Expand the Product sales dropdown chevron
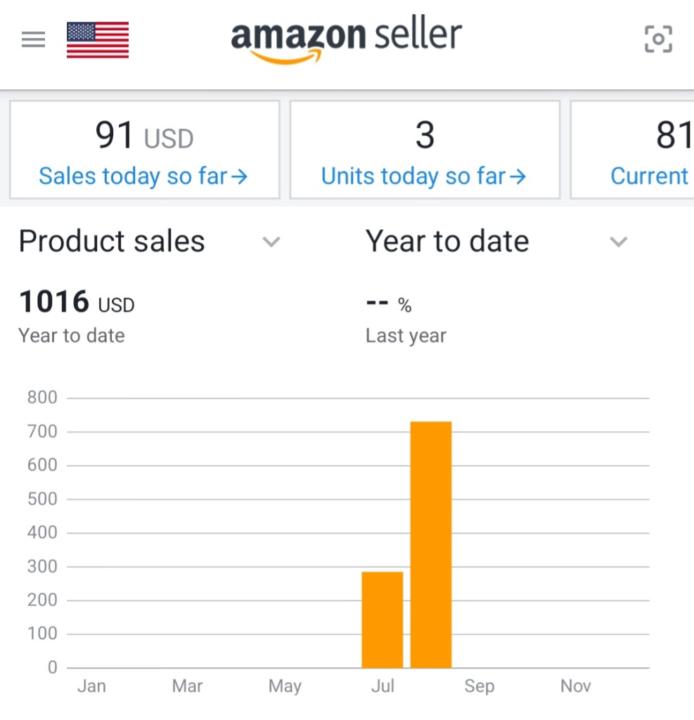The width and height of the screenshot is (694, 720). coord(271,242)
